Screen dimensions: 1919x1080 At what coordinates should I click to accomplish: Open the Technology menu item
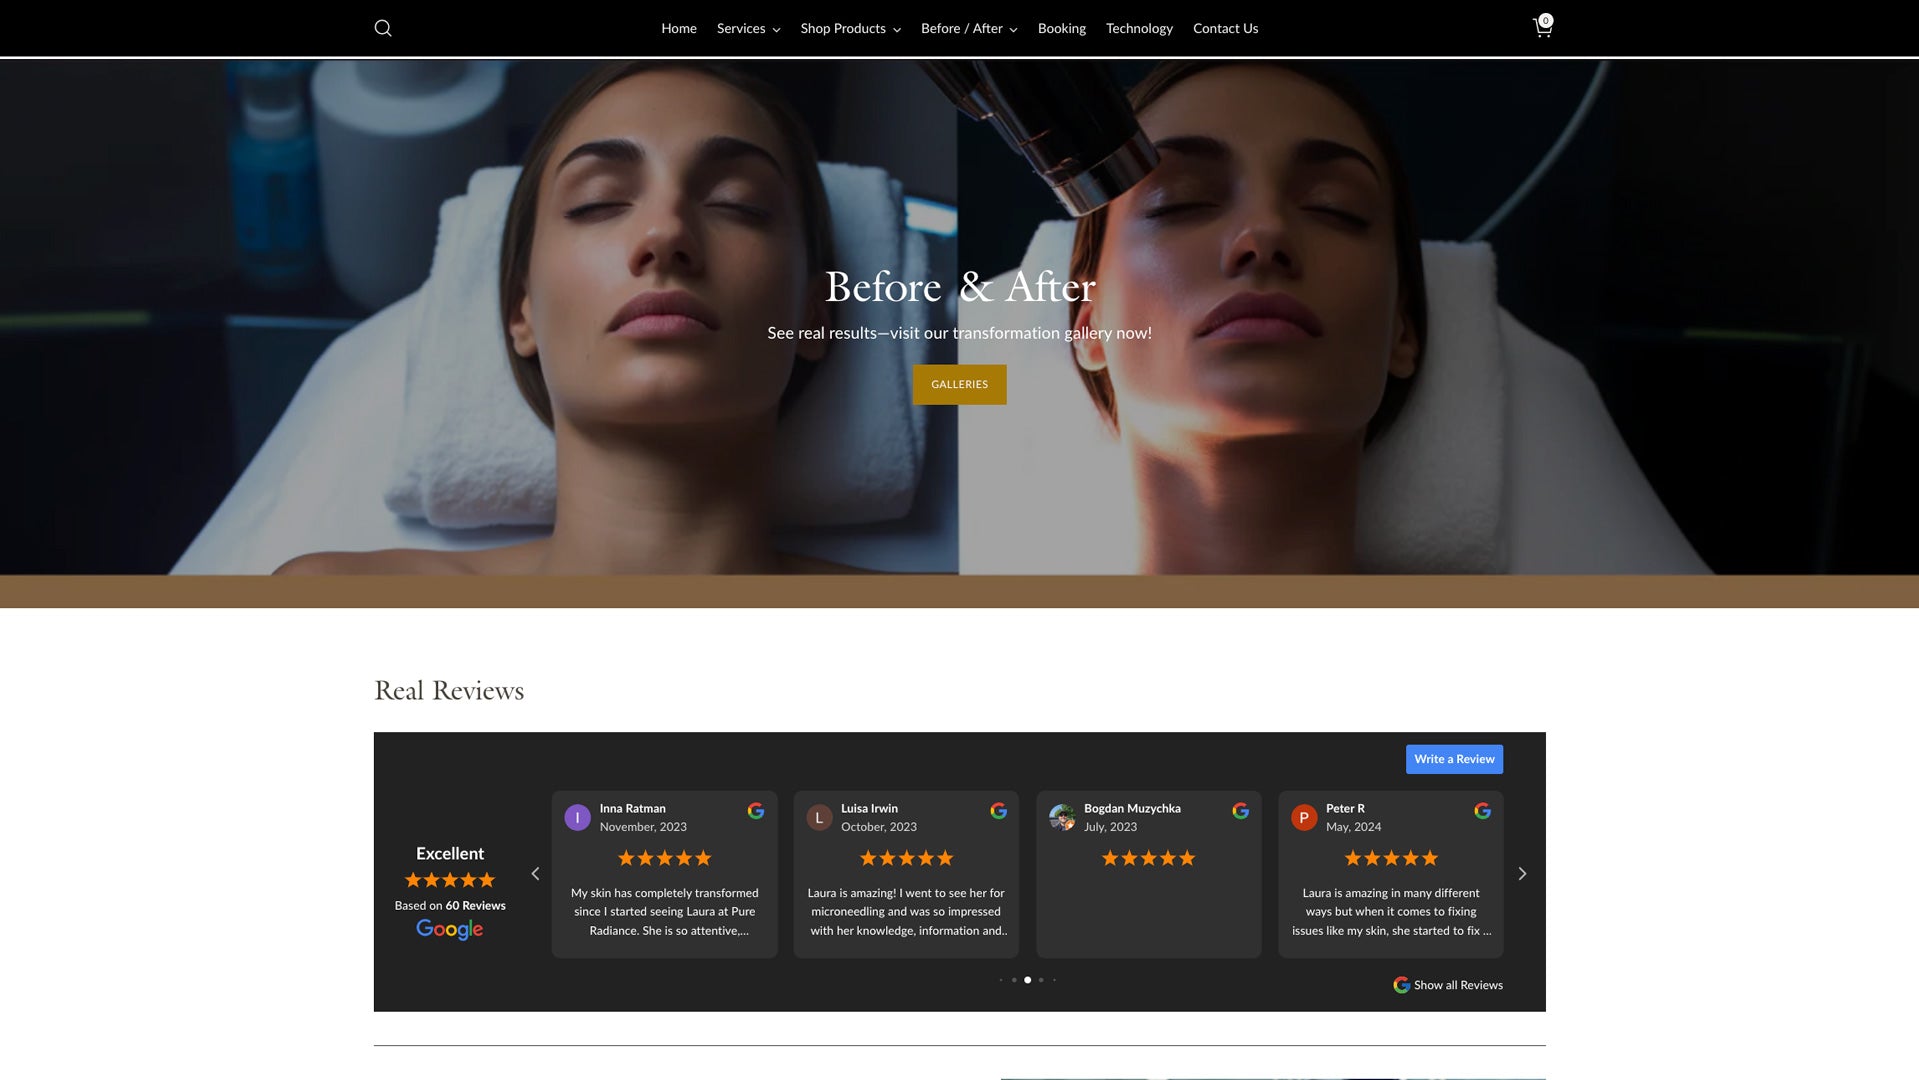(1139, 28)
